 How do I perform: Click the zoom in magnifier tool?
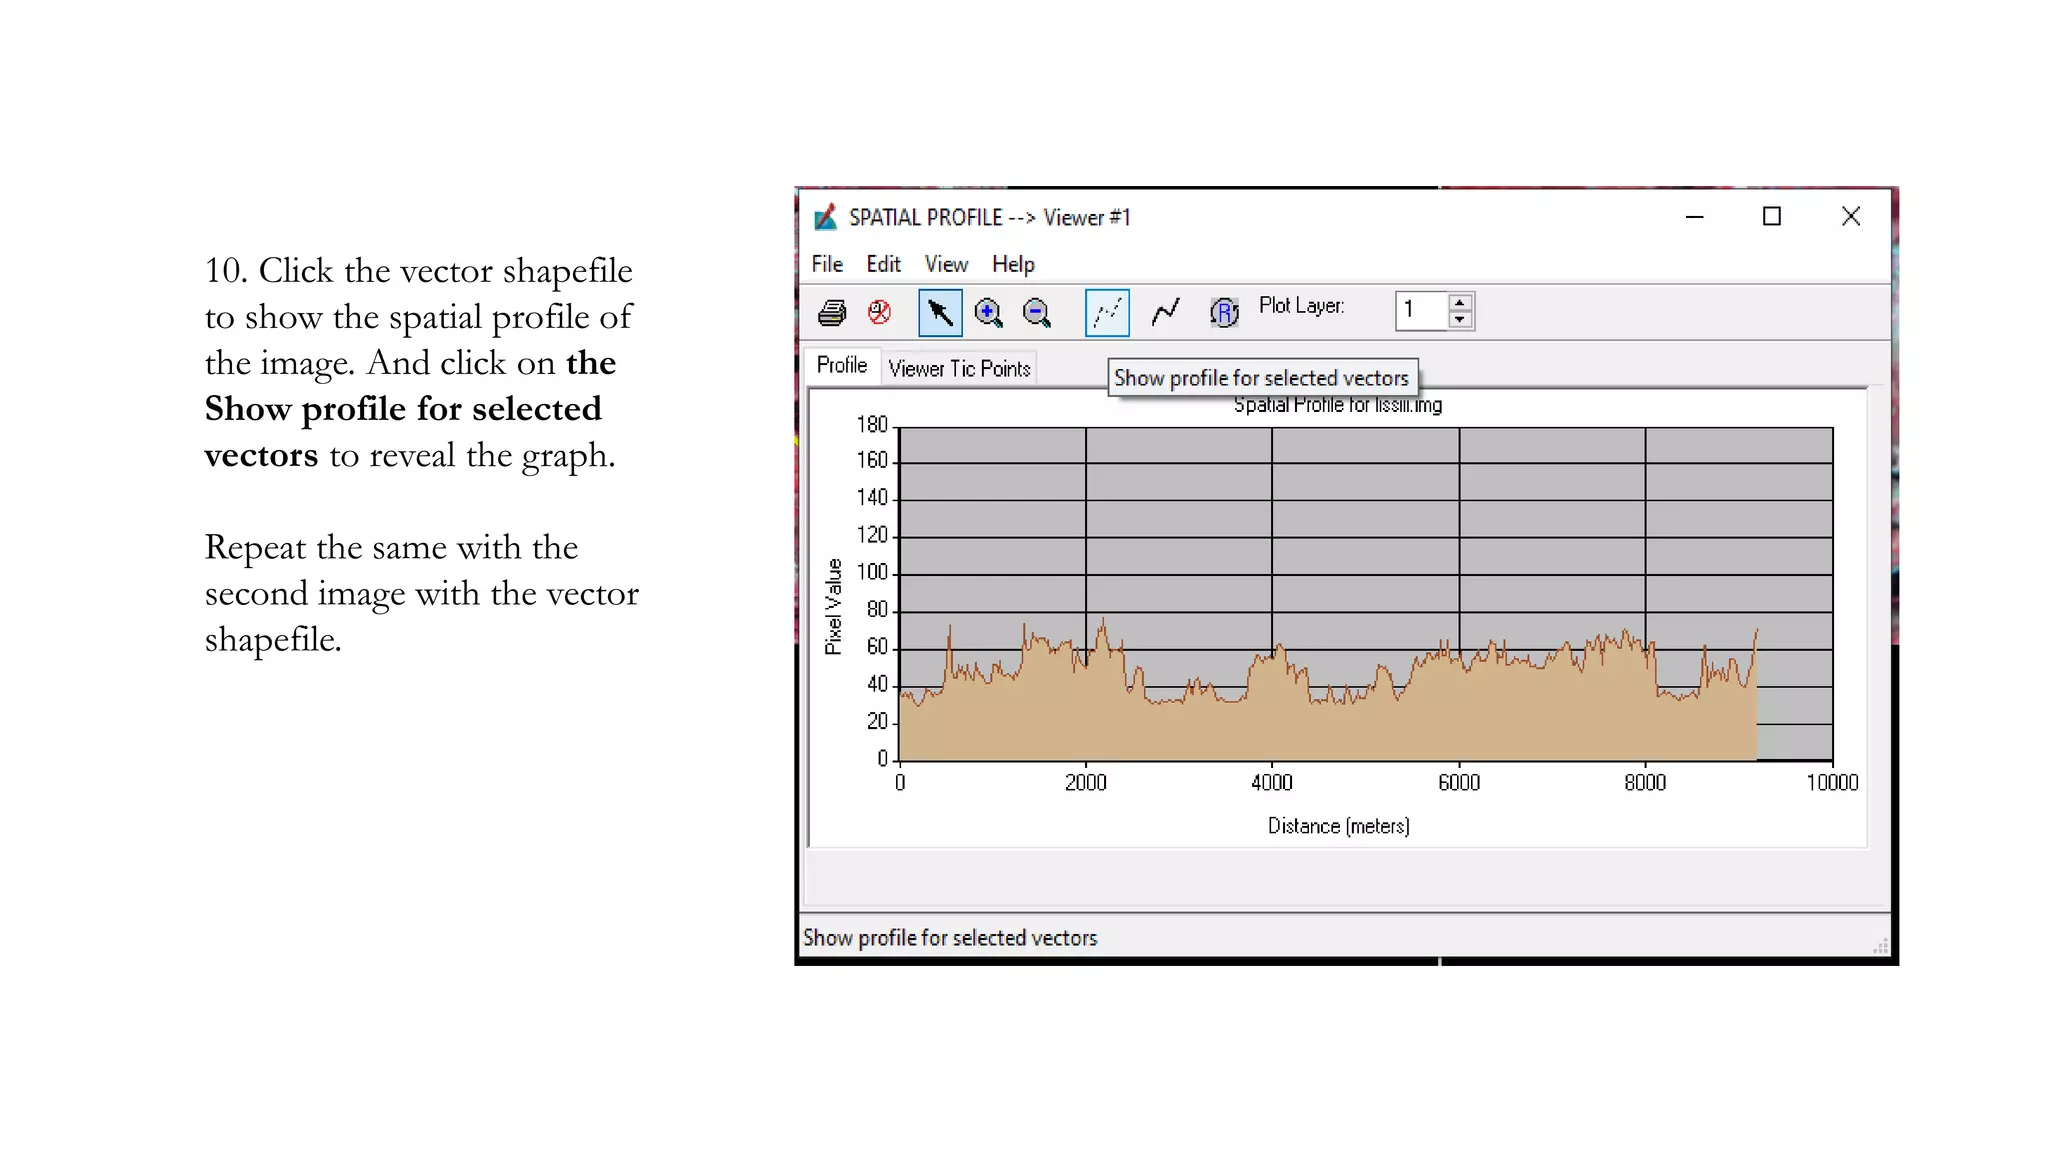[988, 313]
